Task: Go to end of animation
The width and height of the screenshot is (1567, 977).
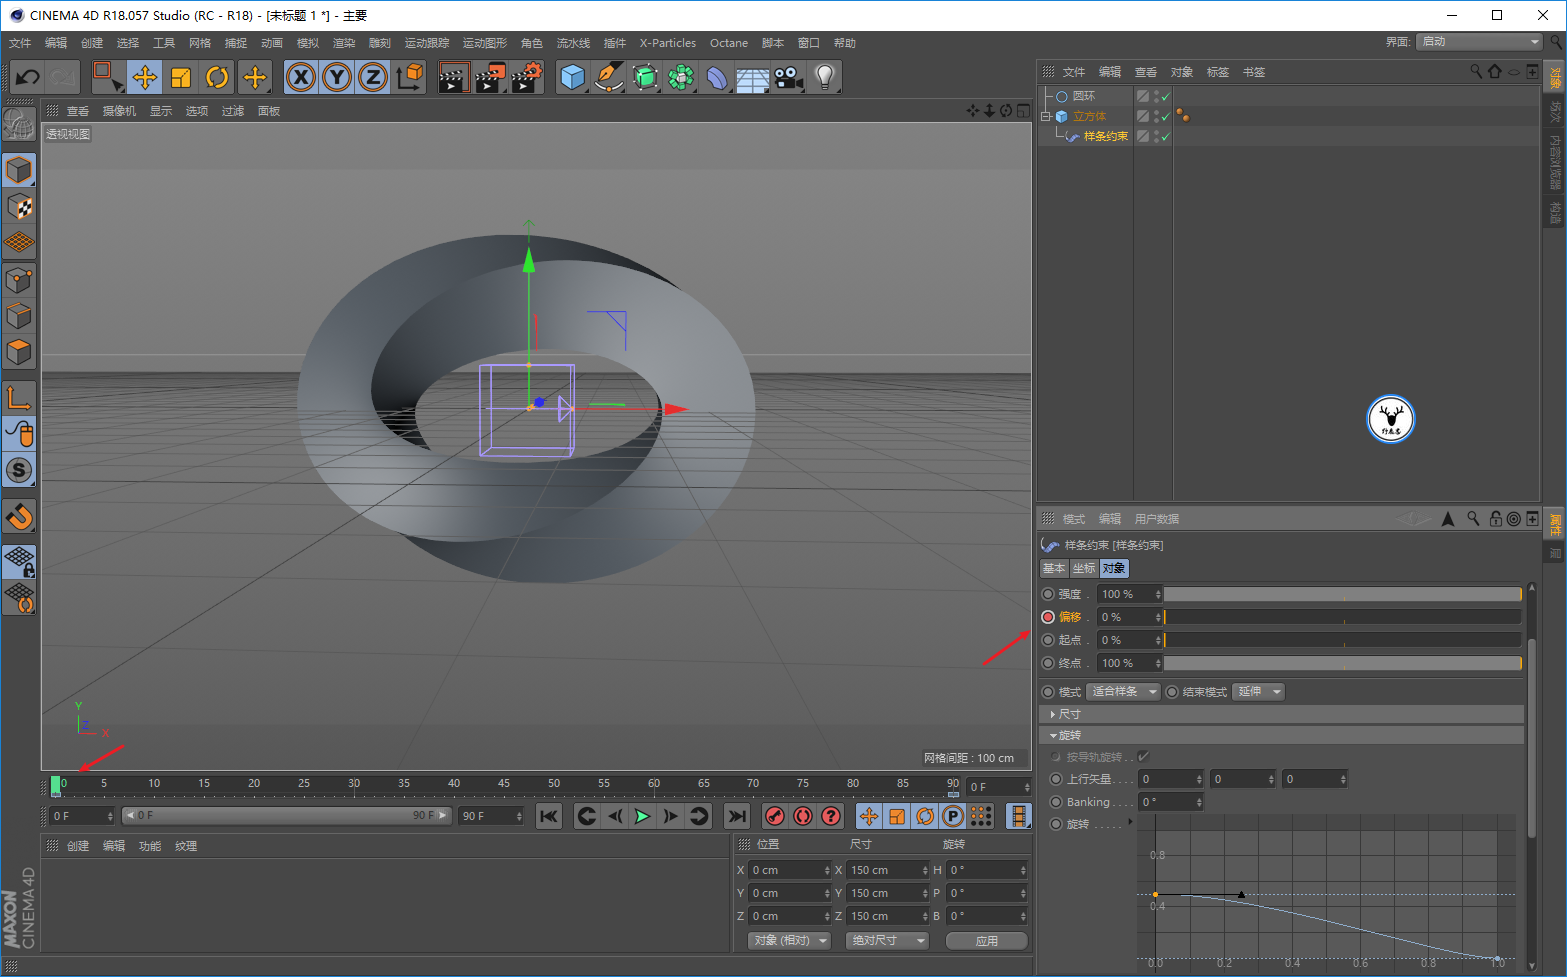Action: 736,816
